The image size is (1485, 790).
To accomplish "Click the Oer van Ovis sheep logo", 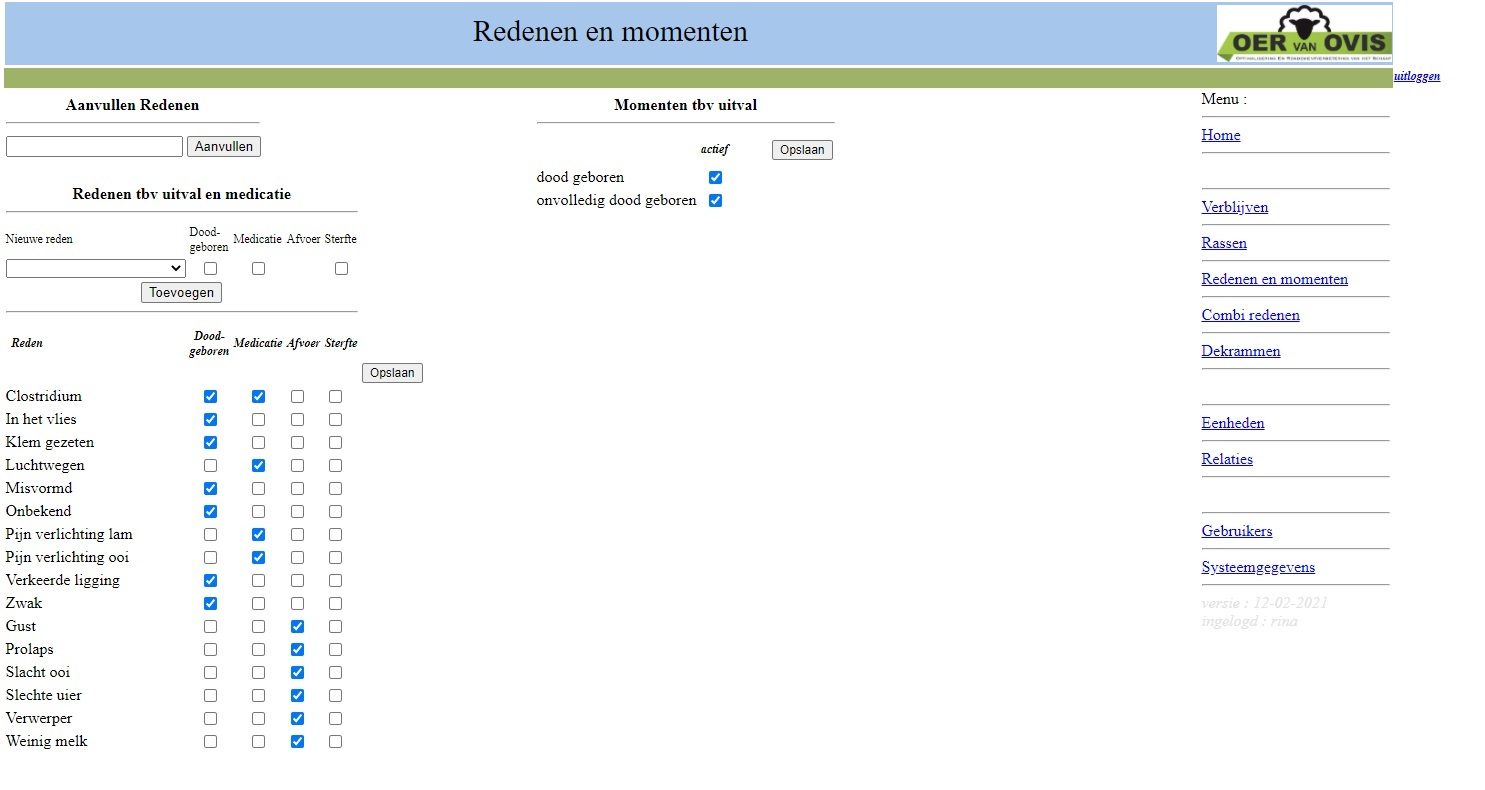I will coord(1303,34).
